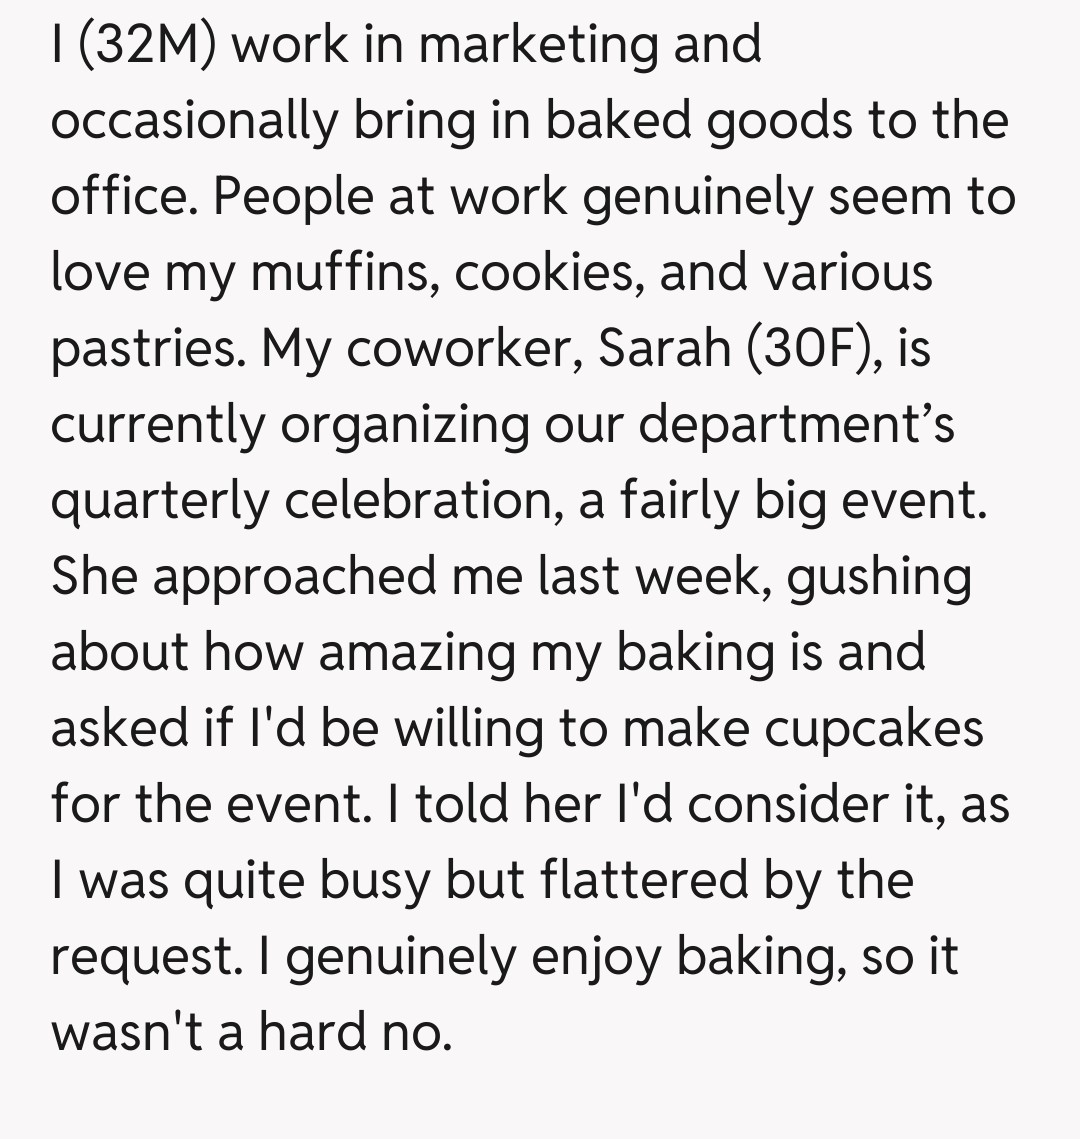Select the word "organizing"
The image size is (1080, 1139).
click(404, 425)
